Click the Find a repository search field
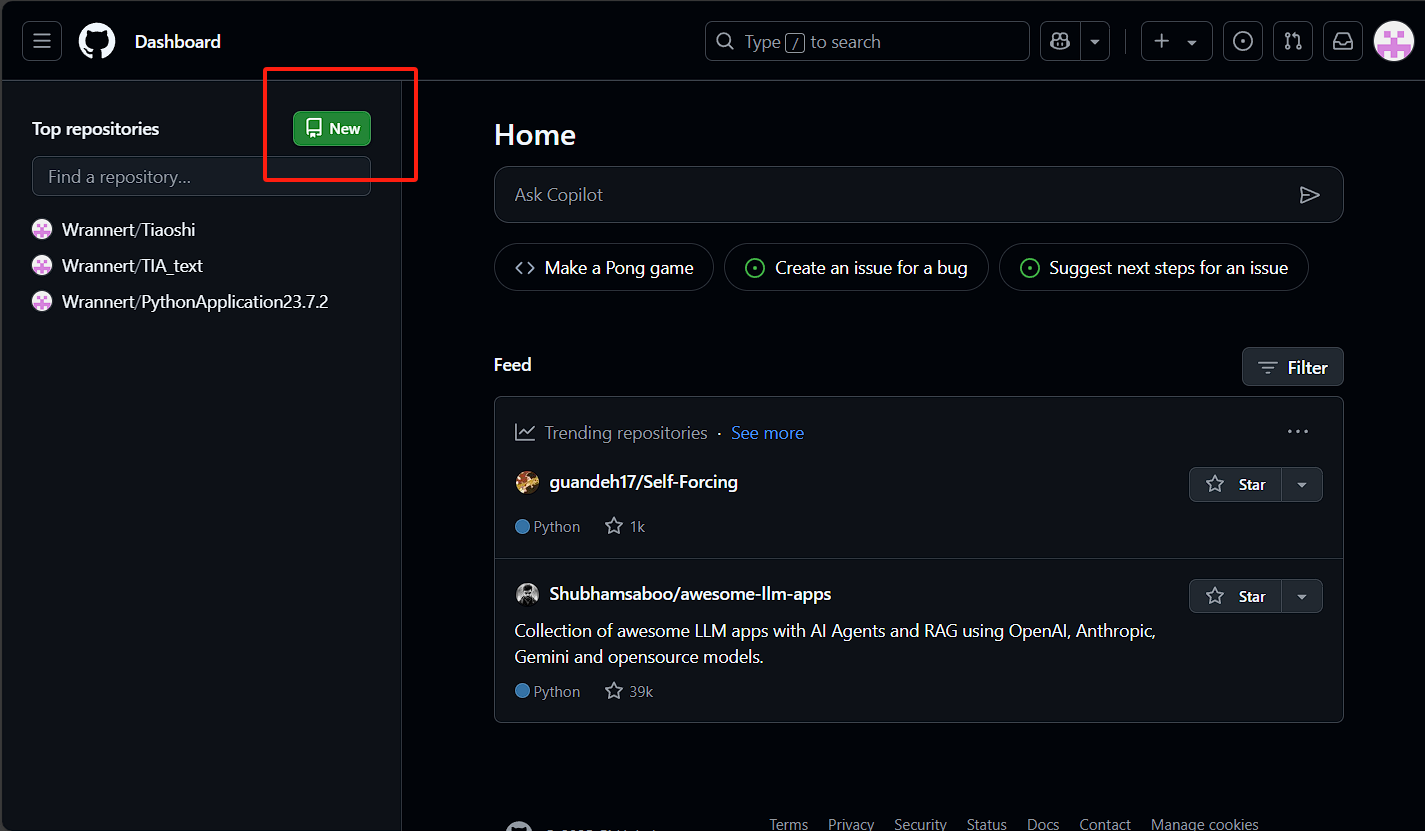Screen dimensions: 1425x831 click(x=200, y=176)
